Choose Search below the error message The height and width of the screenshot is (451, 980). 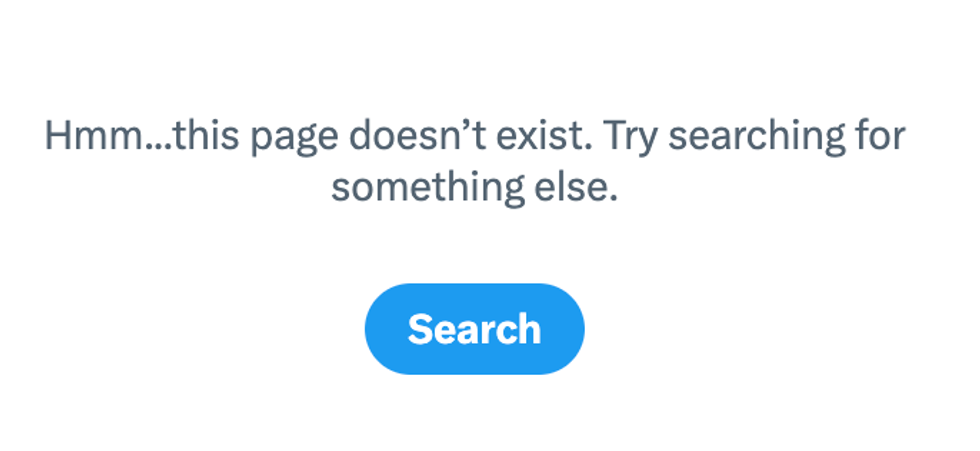pos(474,329)
